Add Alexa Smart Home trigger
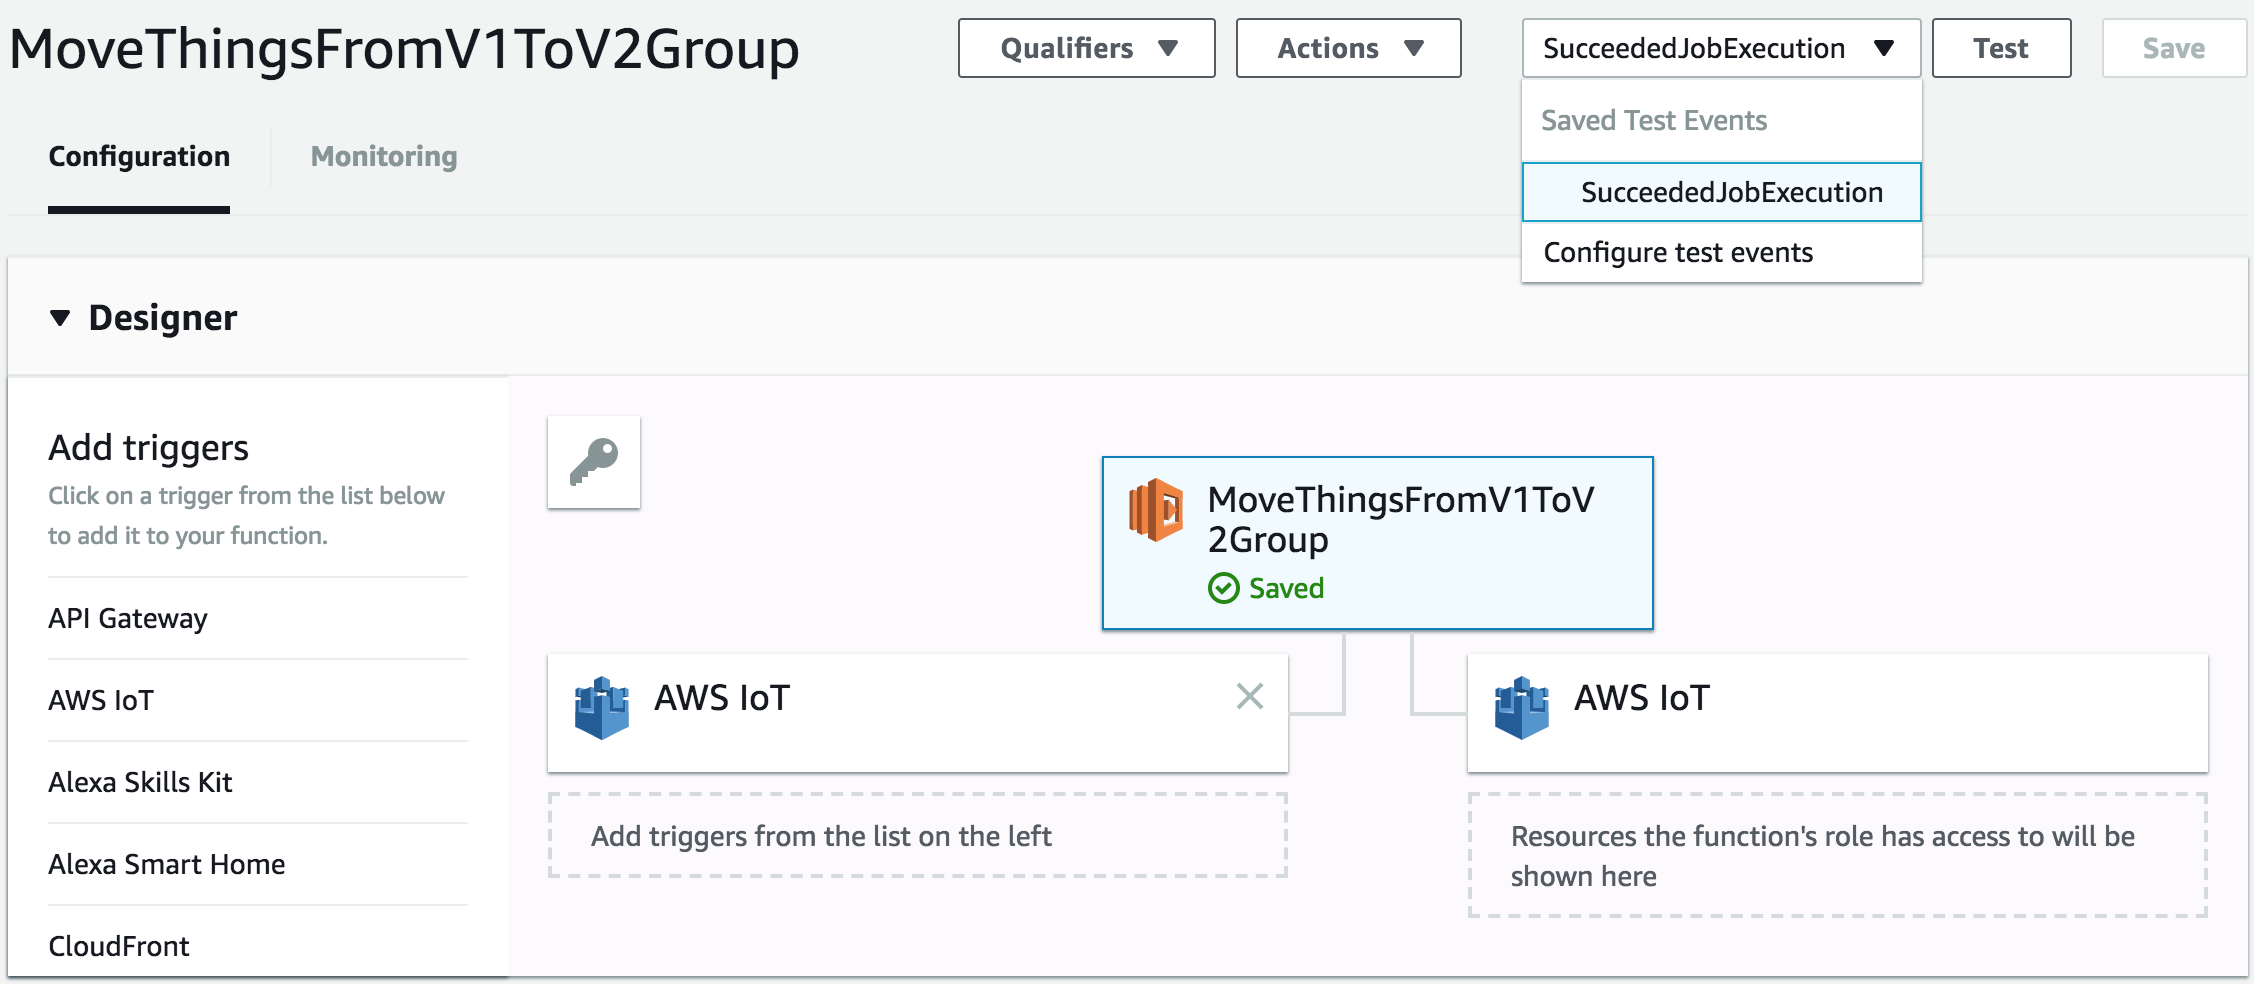This screenshot has width=2254, height=984. pos(167,864)
